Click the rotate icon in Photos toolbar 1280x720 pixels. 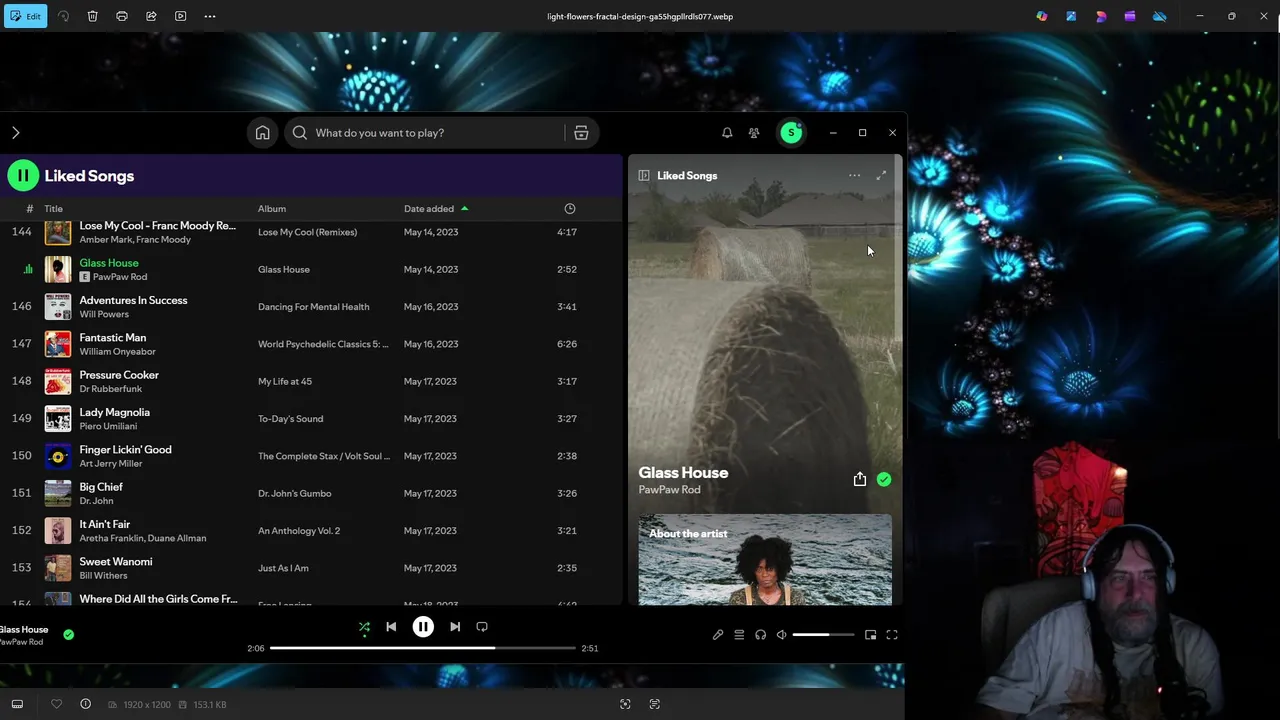[x=63, y=16]
